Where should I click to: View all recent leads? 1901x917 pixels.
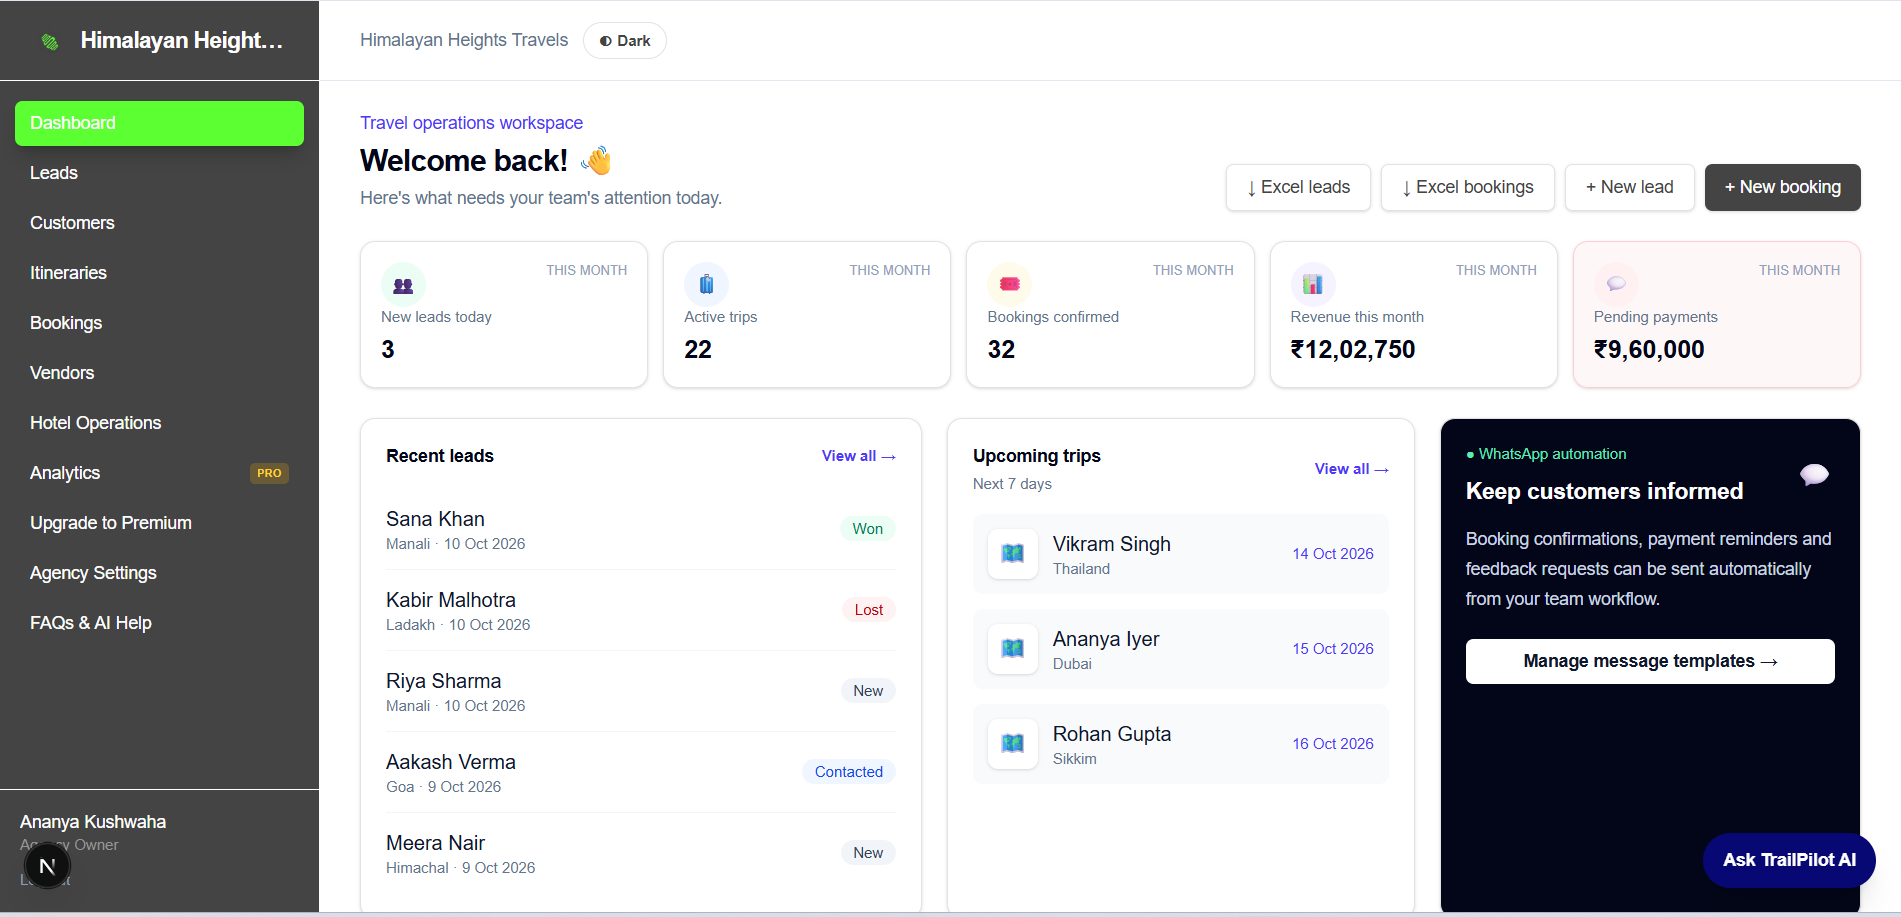pyautogui.click(x=858, y=456)
